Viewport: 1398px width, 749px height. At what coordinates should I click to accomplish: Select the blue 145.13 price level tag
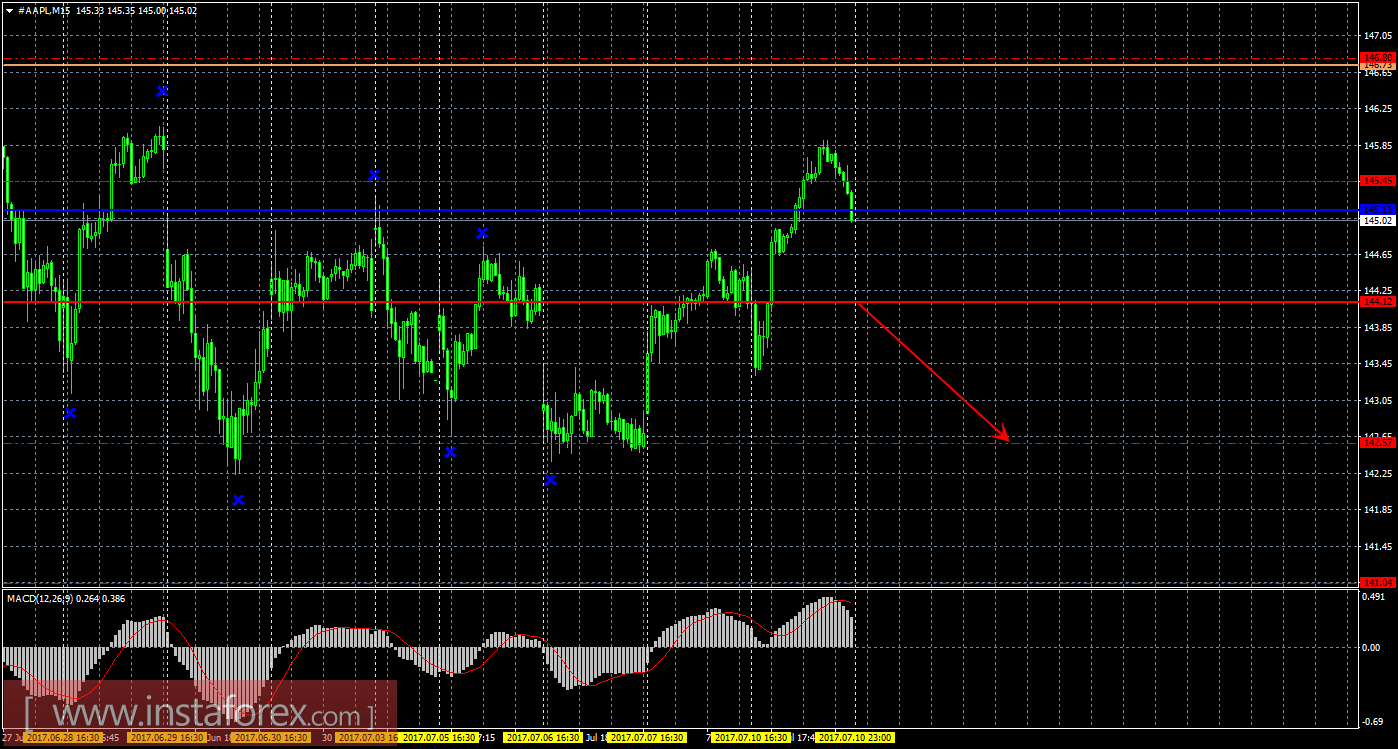(x=1377, y=209)
